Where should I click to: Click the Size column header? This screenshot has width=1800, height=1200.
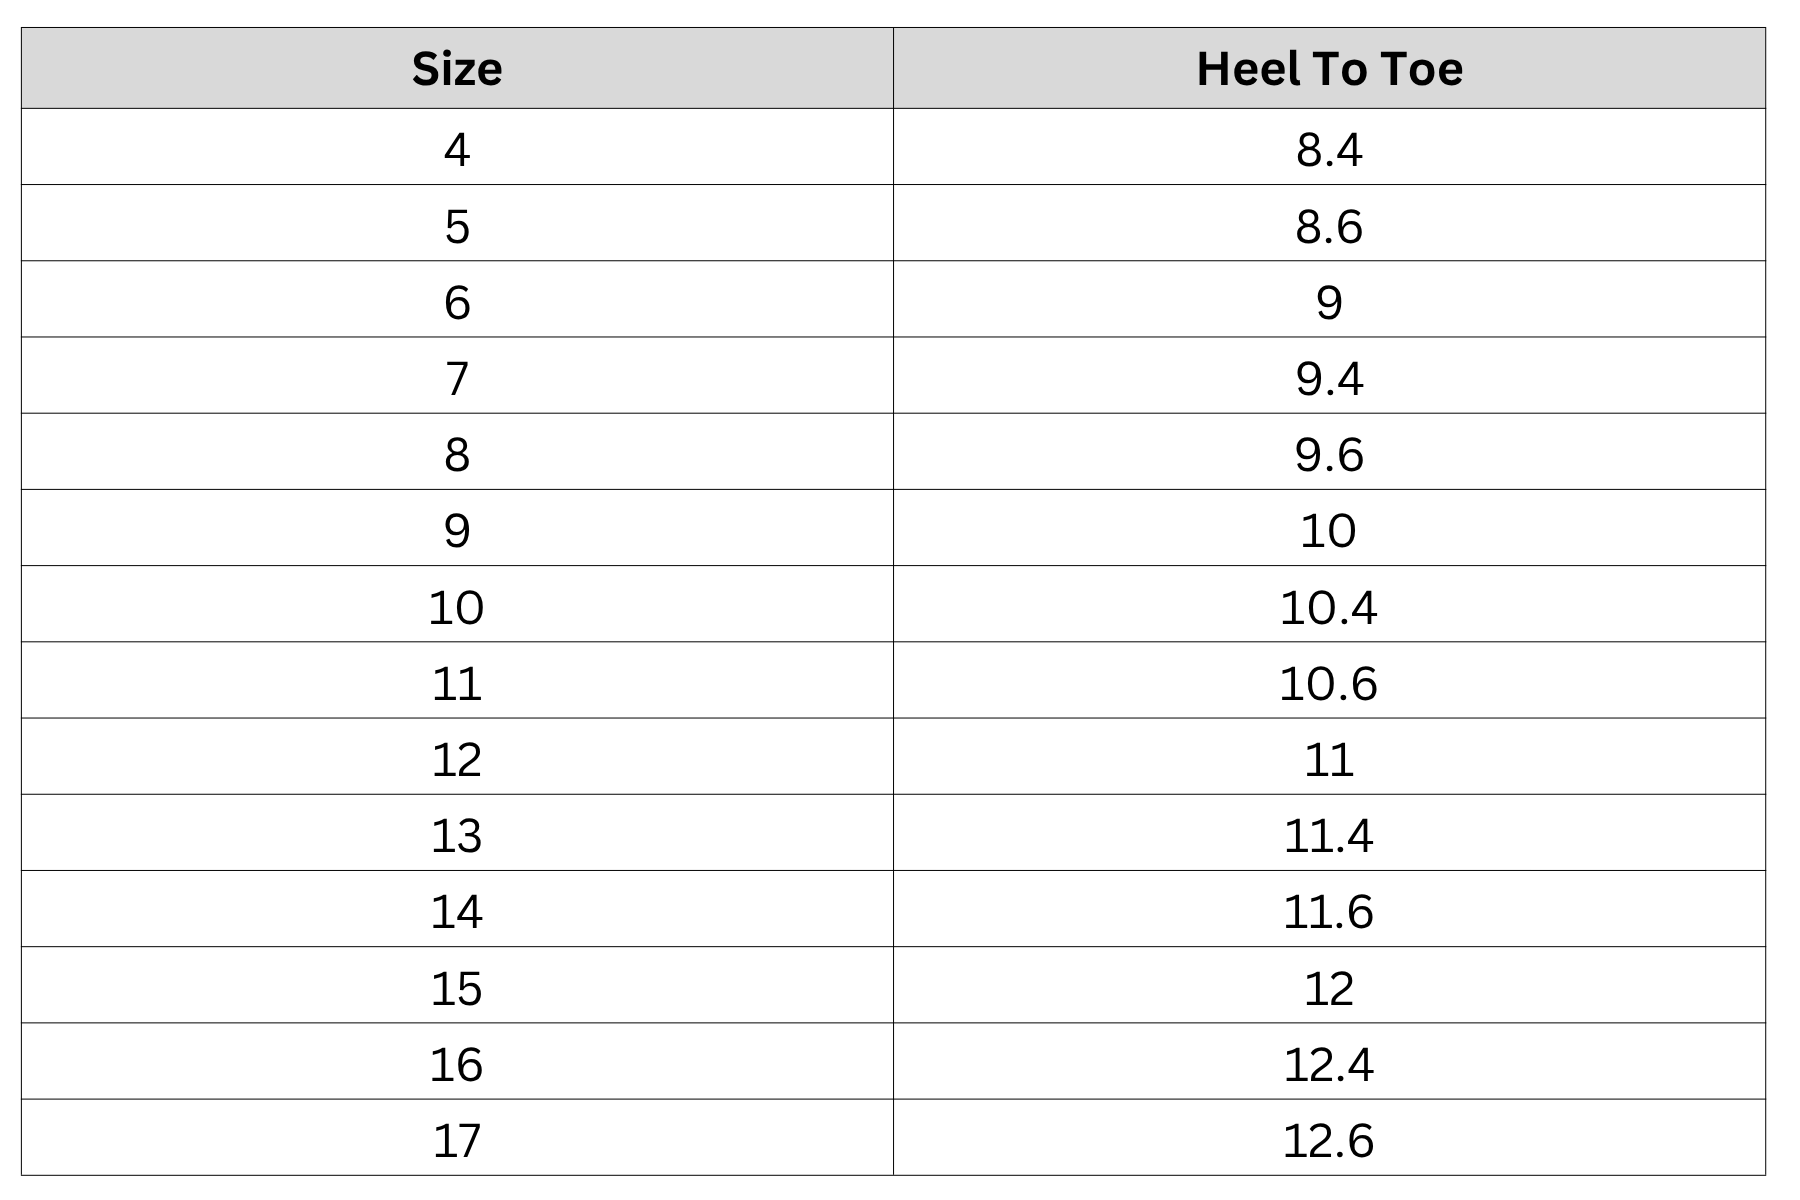[457, 68]
